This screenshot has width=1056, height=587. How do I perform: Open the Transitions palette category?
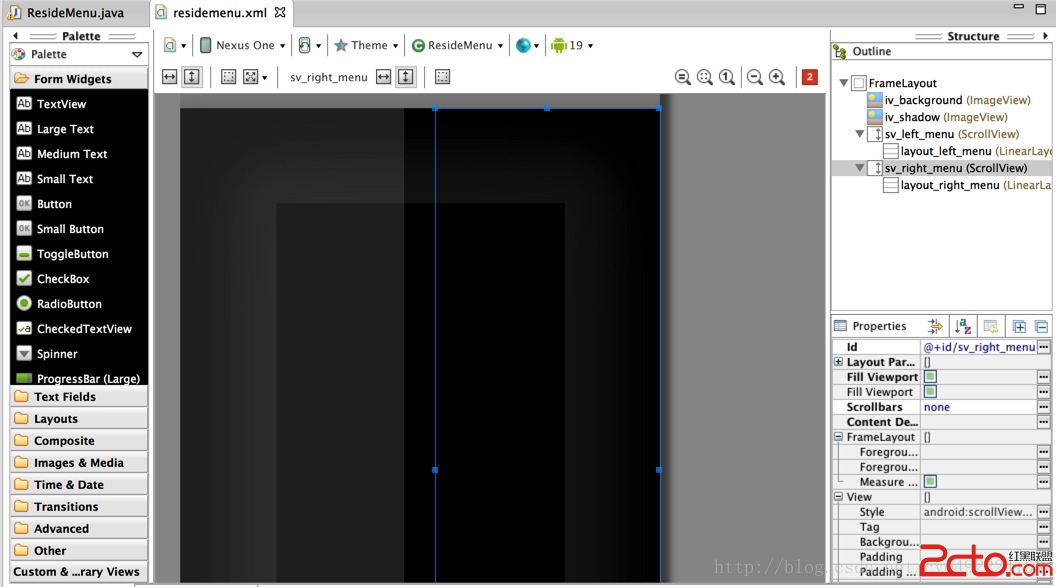(79, 506)
